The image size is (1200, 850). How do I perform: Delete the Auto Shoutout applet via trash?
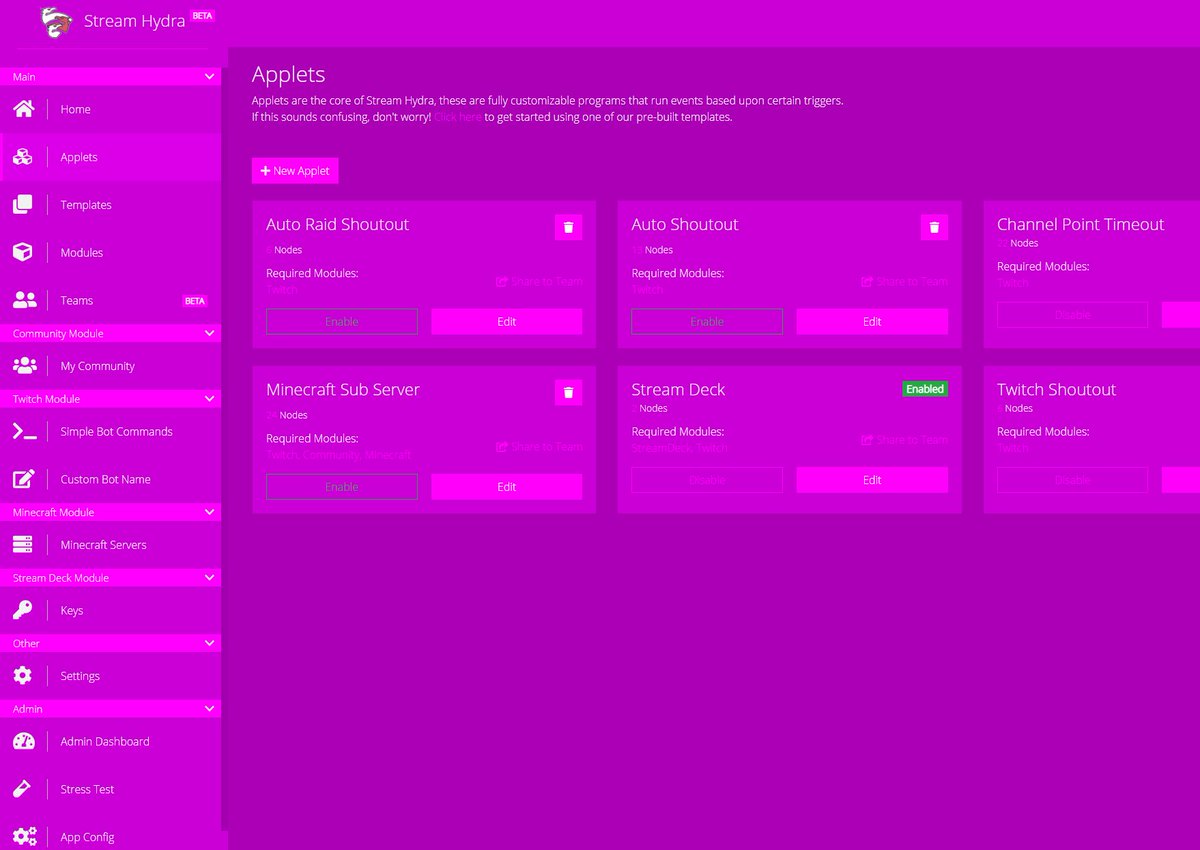934,227
